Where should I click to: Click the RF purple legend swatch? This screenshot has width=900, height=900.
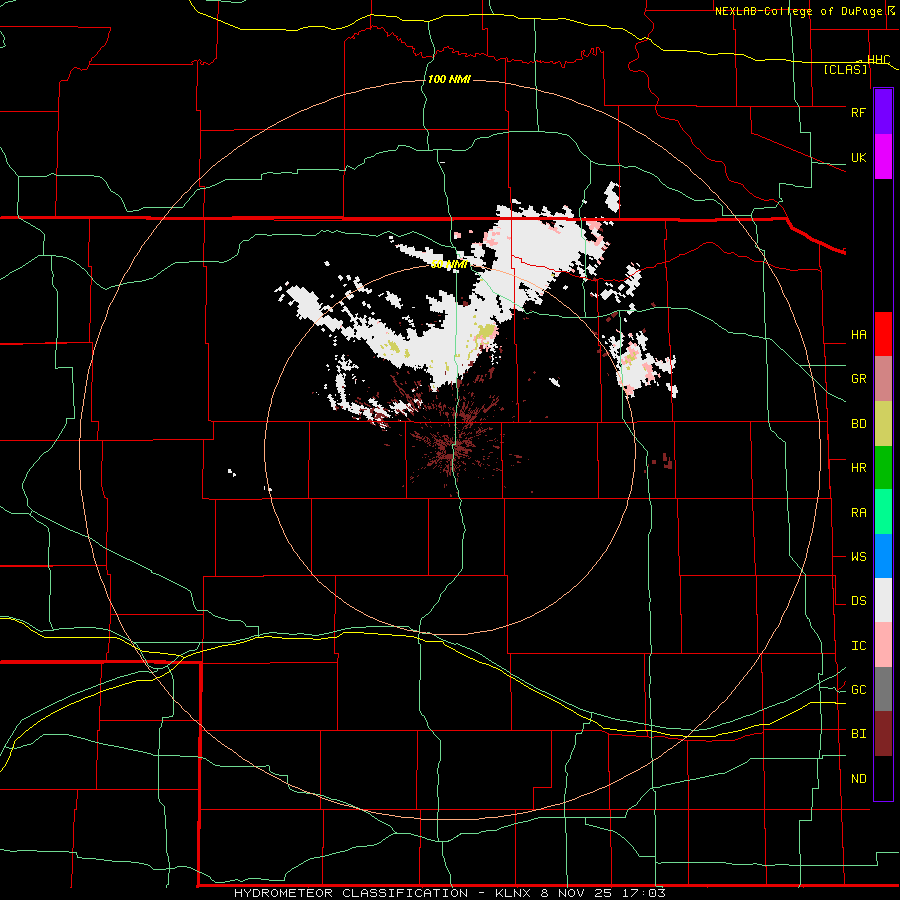click(883, 112)
